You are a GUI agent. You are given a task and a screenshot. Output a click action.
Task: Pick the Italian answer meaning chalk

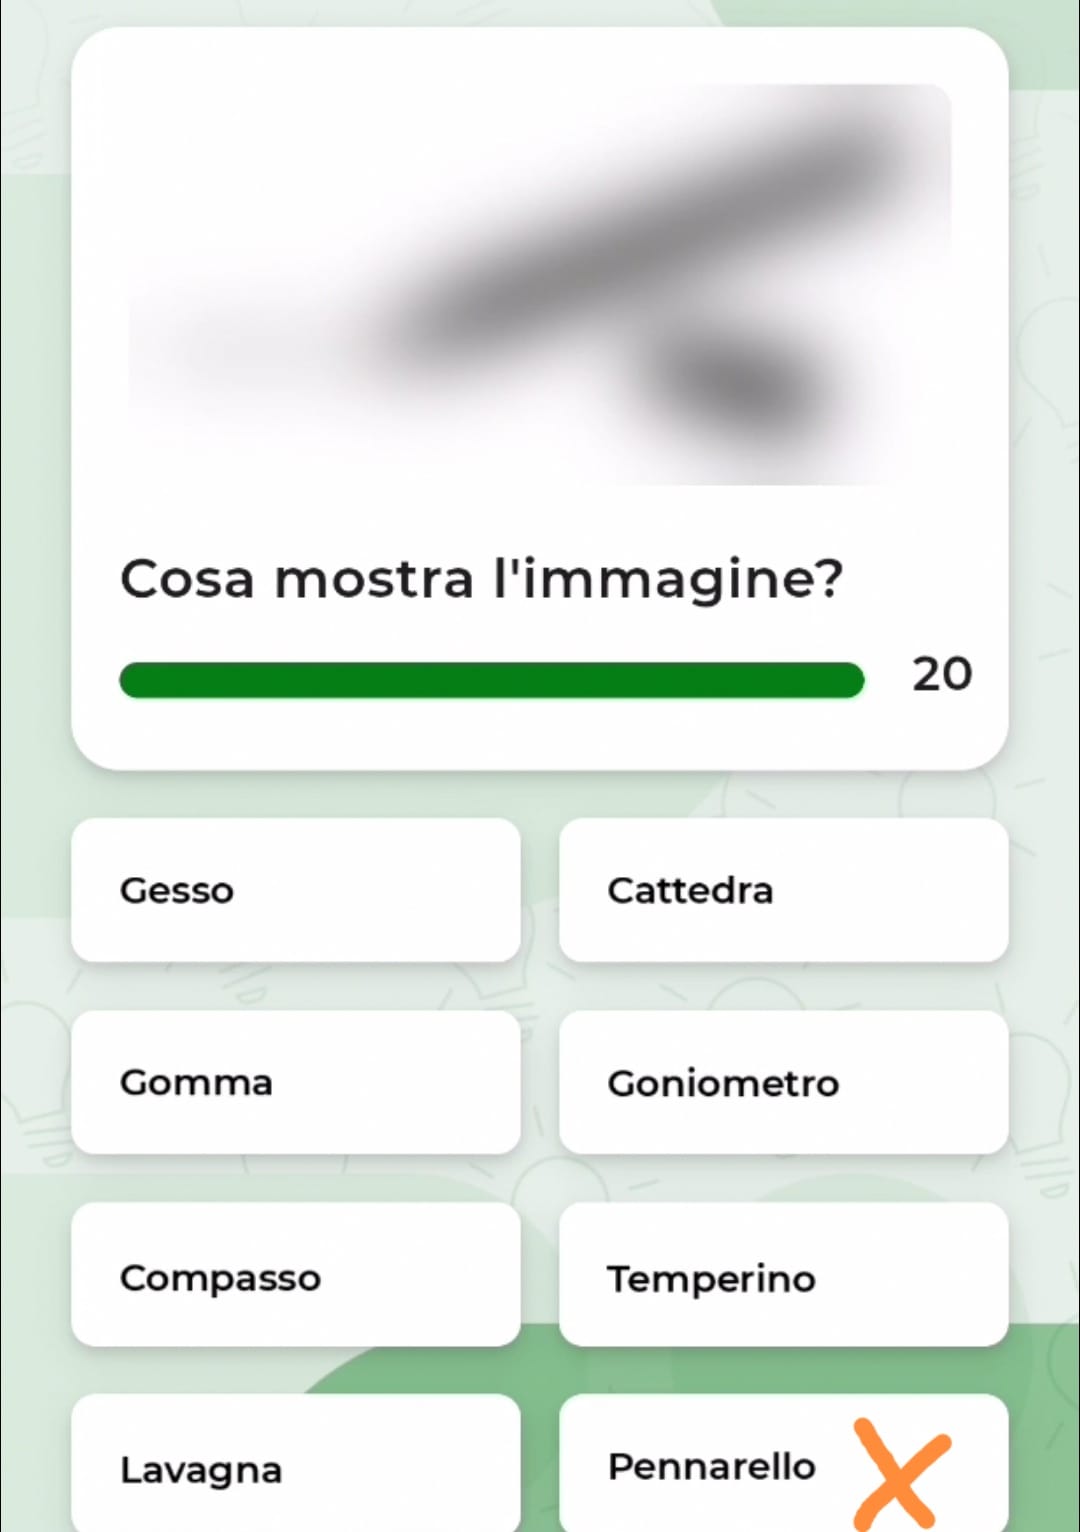(296, 890)
